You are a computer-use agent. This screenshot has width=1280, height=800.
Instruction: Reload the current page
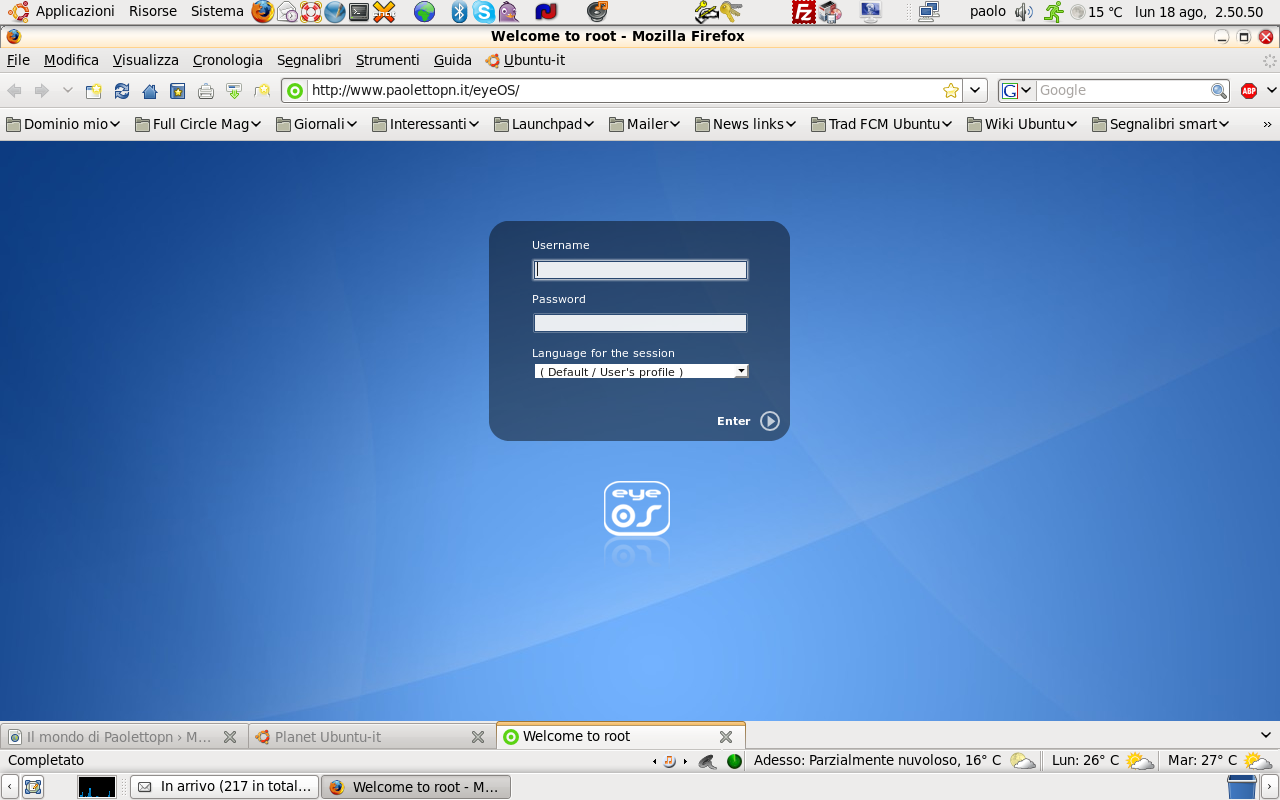(x=122, y=91)
